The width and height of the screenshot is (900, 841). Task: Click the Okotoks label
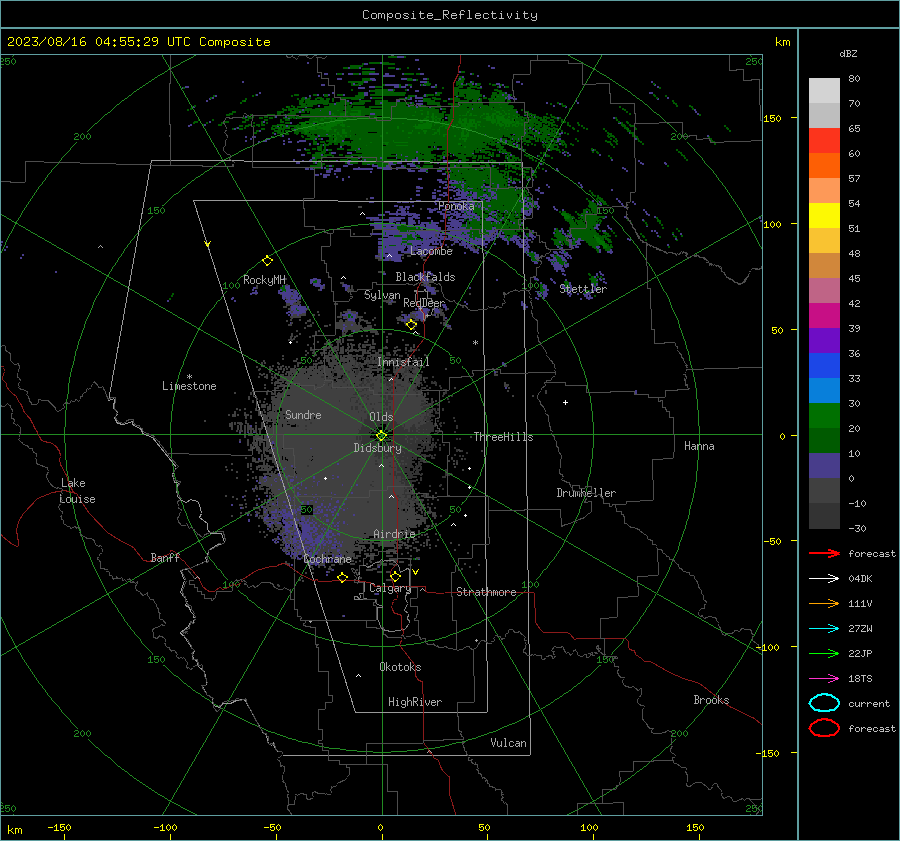pos(400,667)
